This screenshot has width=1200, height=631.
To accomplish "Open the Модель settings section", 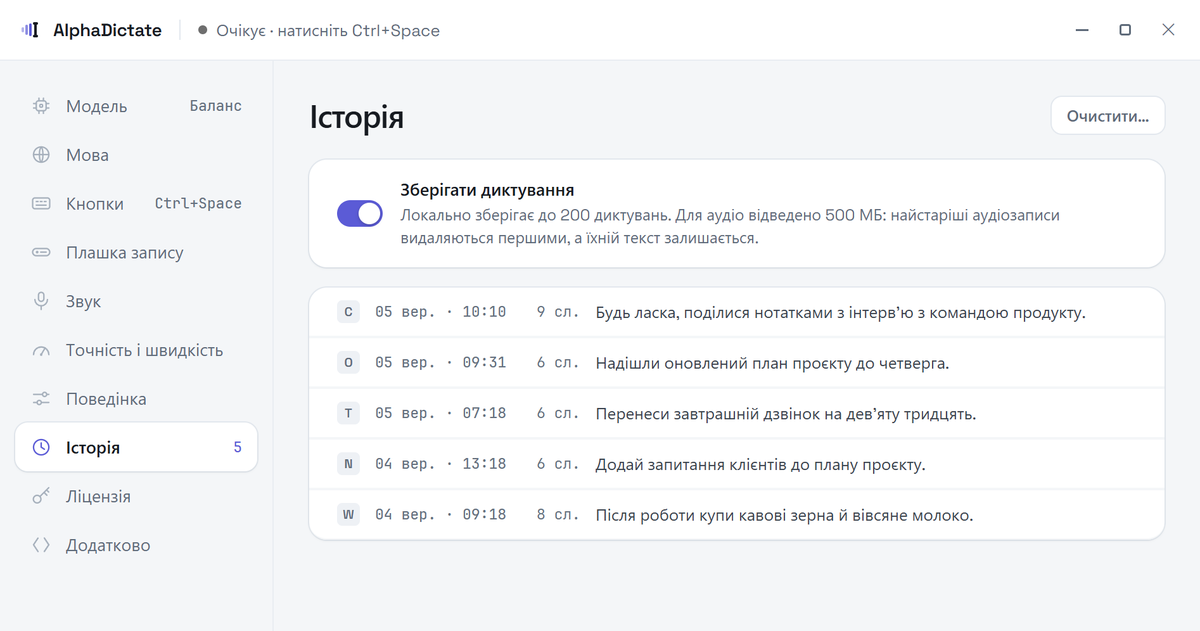I will point(136,106).
